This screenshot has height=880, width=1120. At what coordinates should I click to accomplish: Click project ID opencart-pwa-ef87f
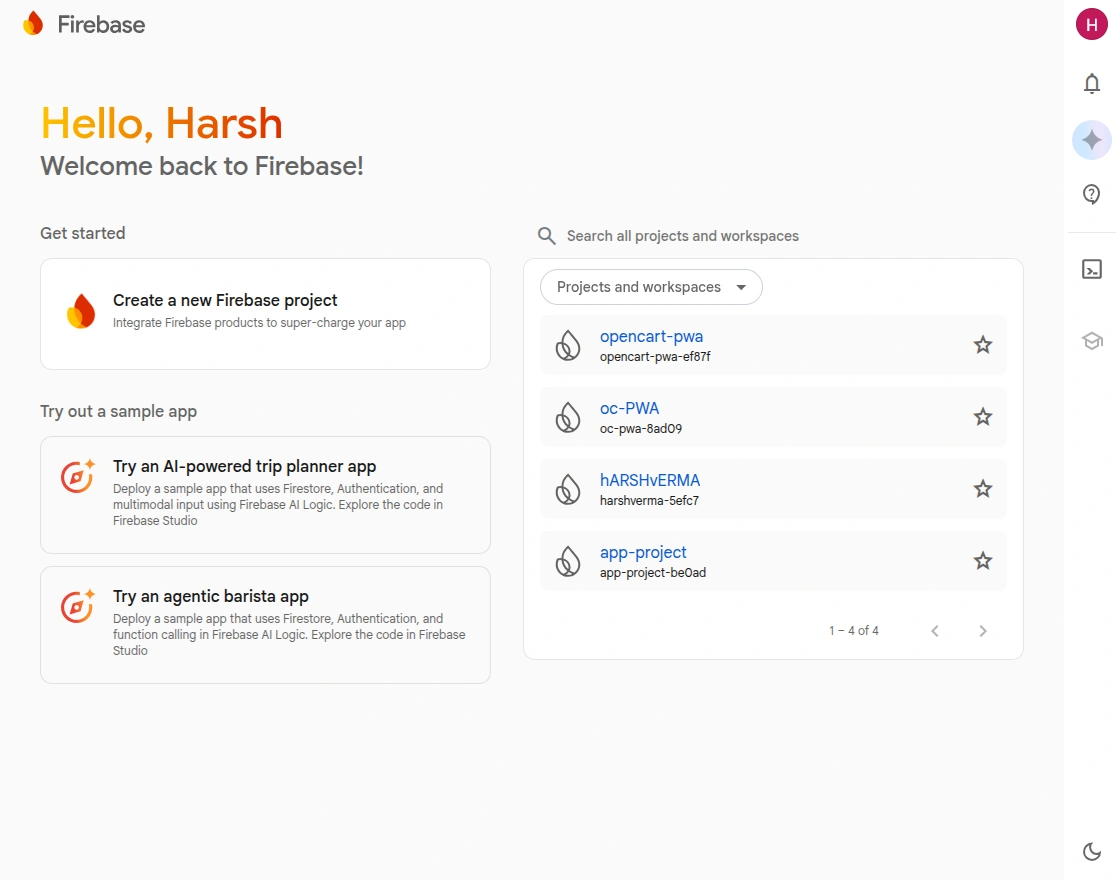pos(655,356)
